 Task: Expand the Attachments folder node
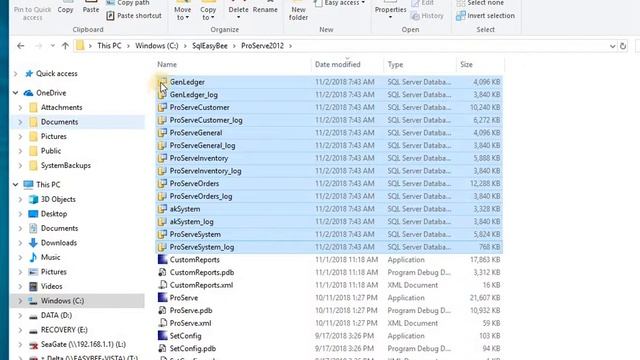coord(20,108)
